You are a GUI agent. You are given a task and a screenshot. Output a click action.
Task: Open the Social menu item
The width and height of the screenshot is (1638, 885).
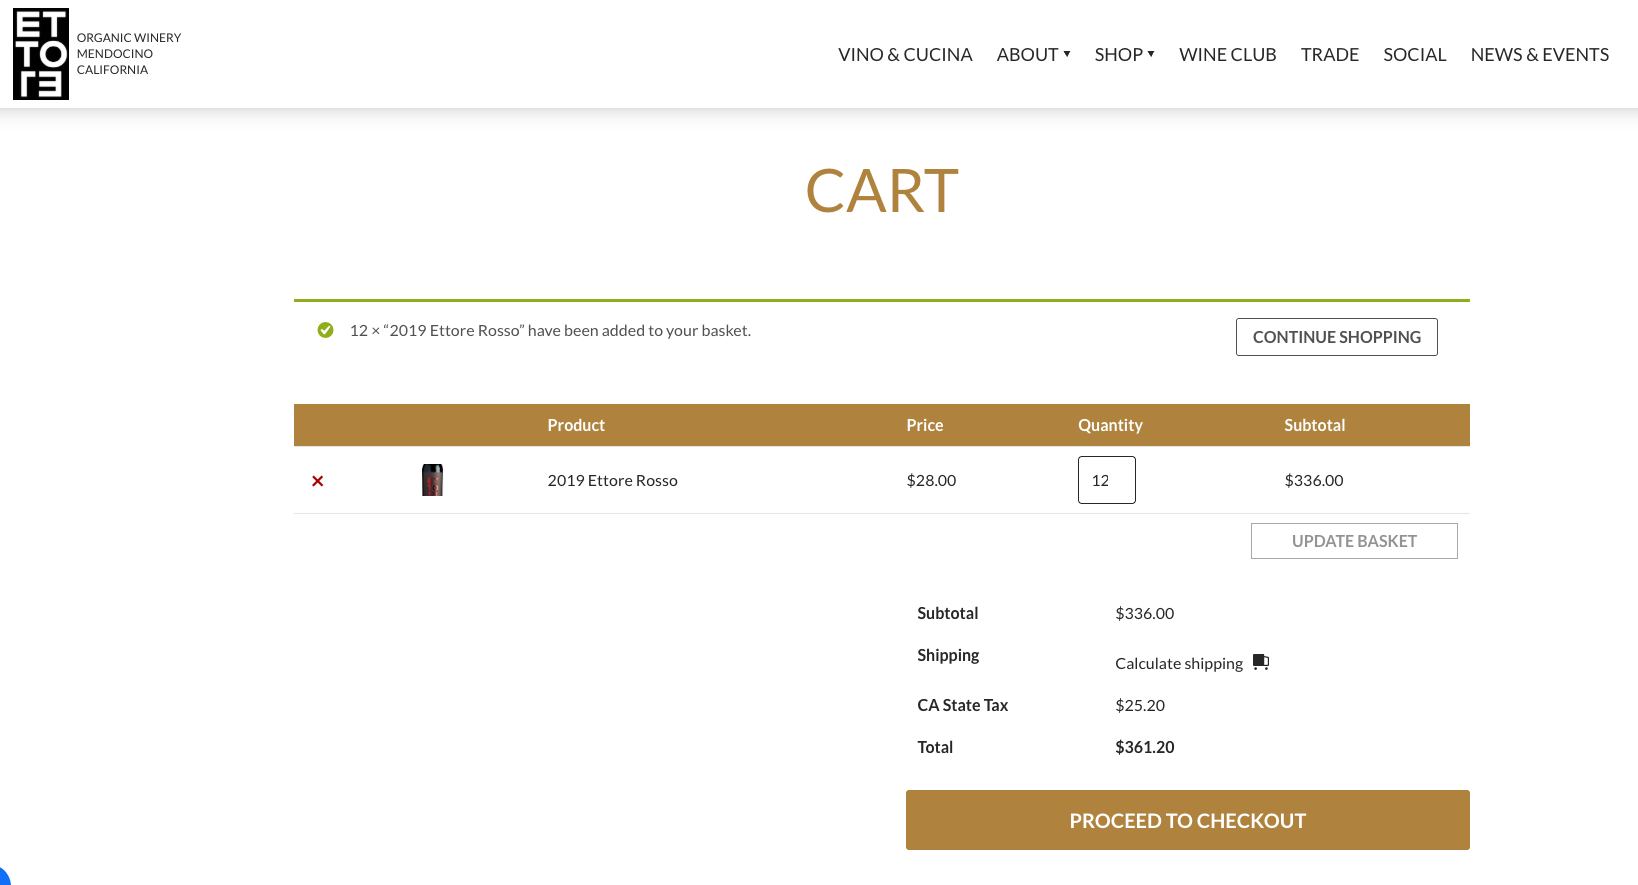1414,54
